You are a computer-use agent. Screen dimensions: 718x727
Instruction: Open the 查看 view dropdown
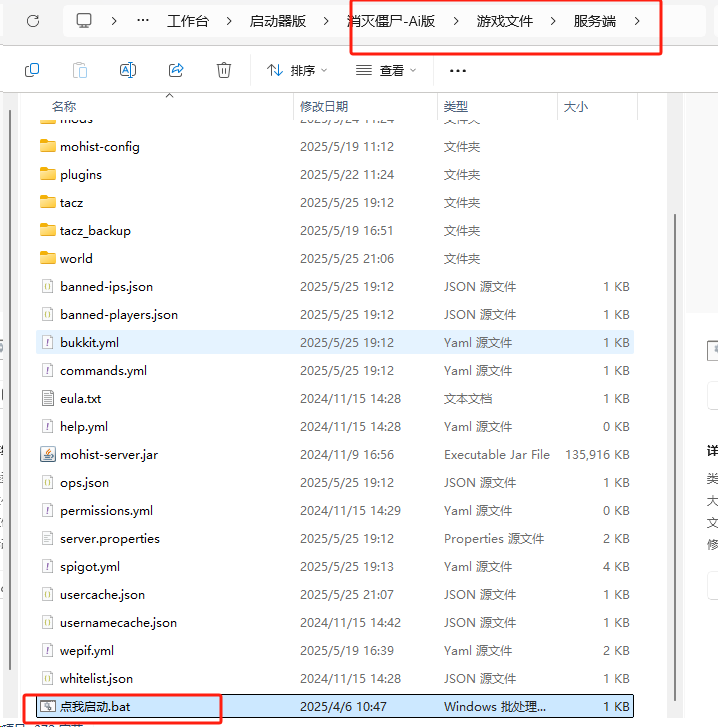386,70
